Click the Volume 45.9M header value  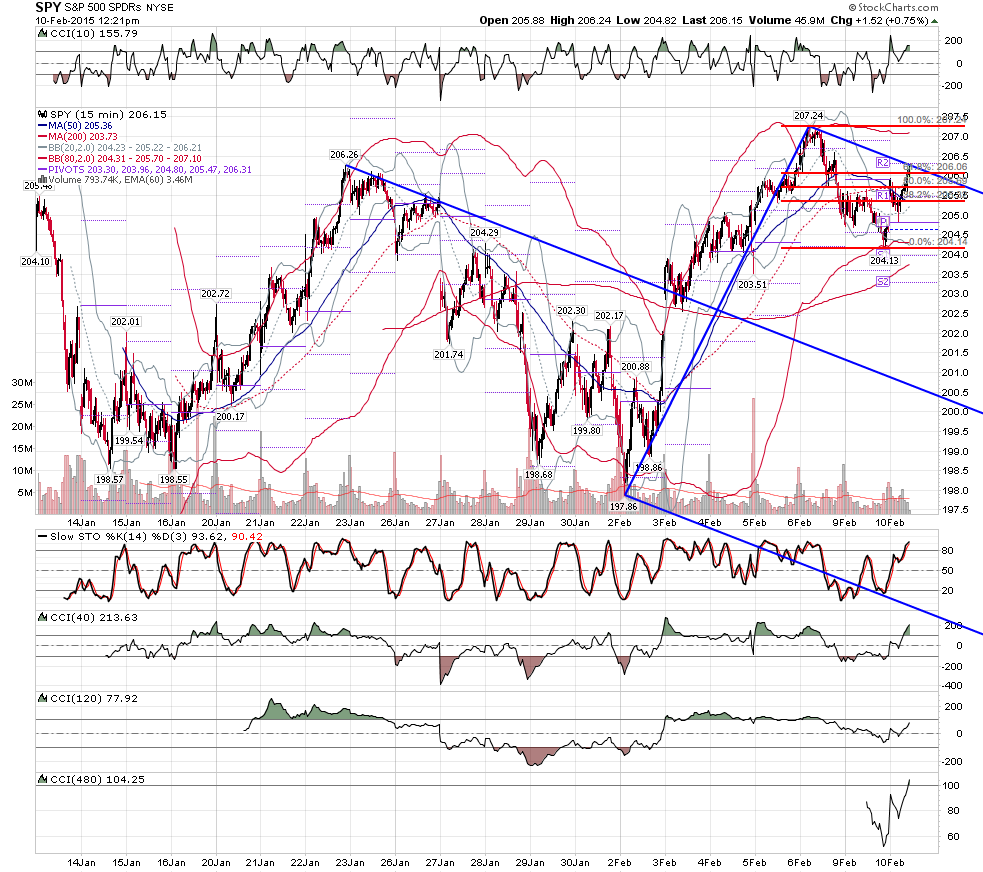click(x=787, y=20)
